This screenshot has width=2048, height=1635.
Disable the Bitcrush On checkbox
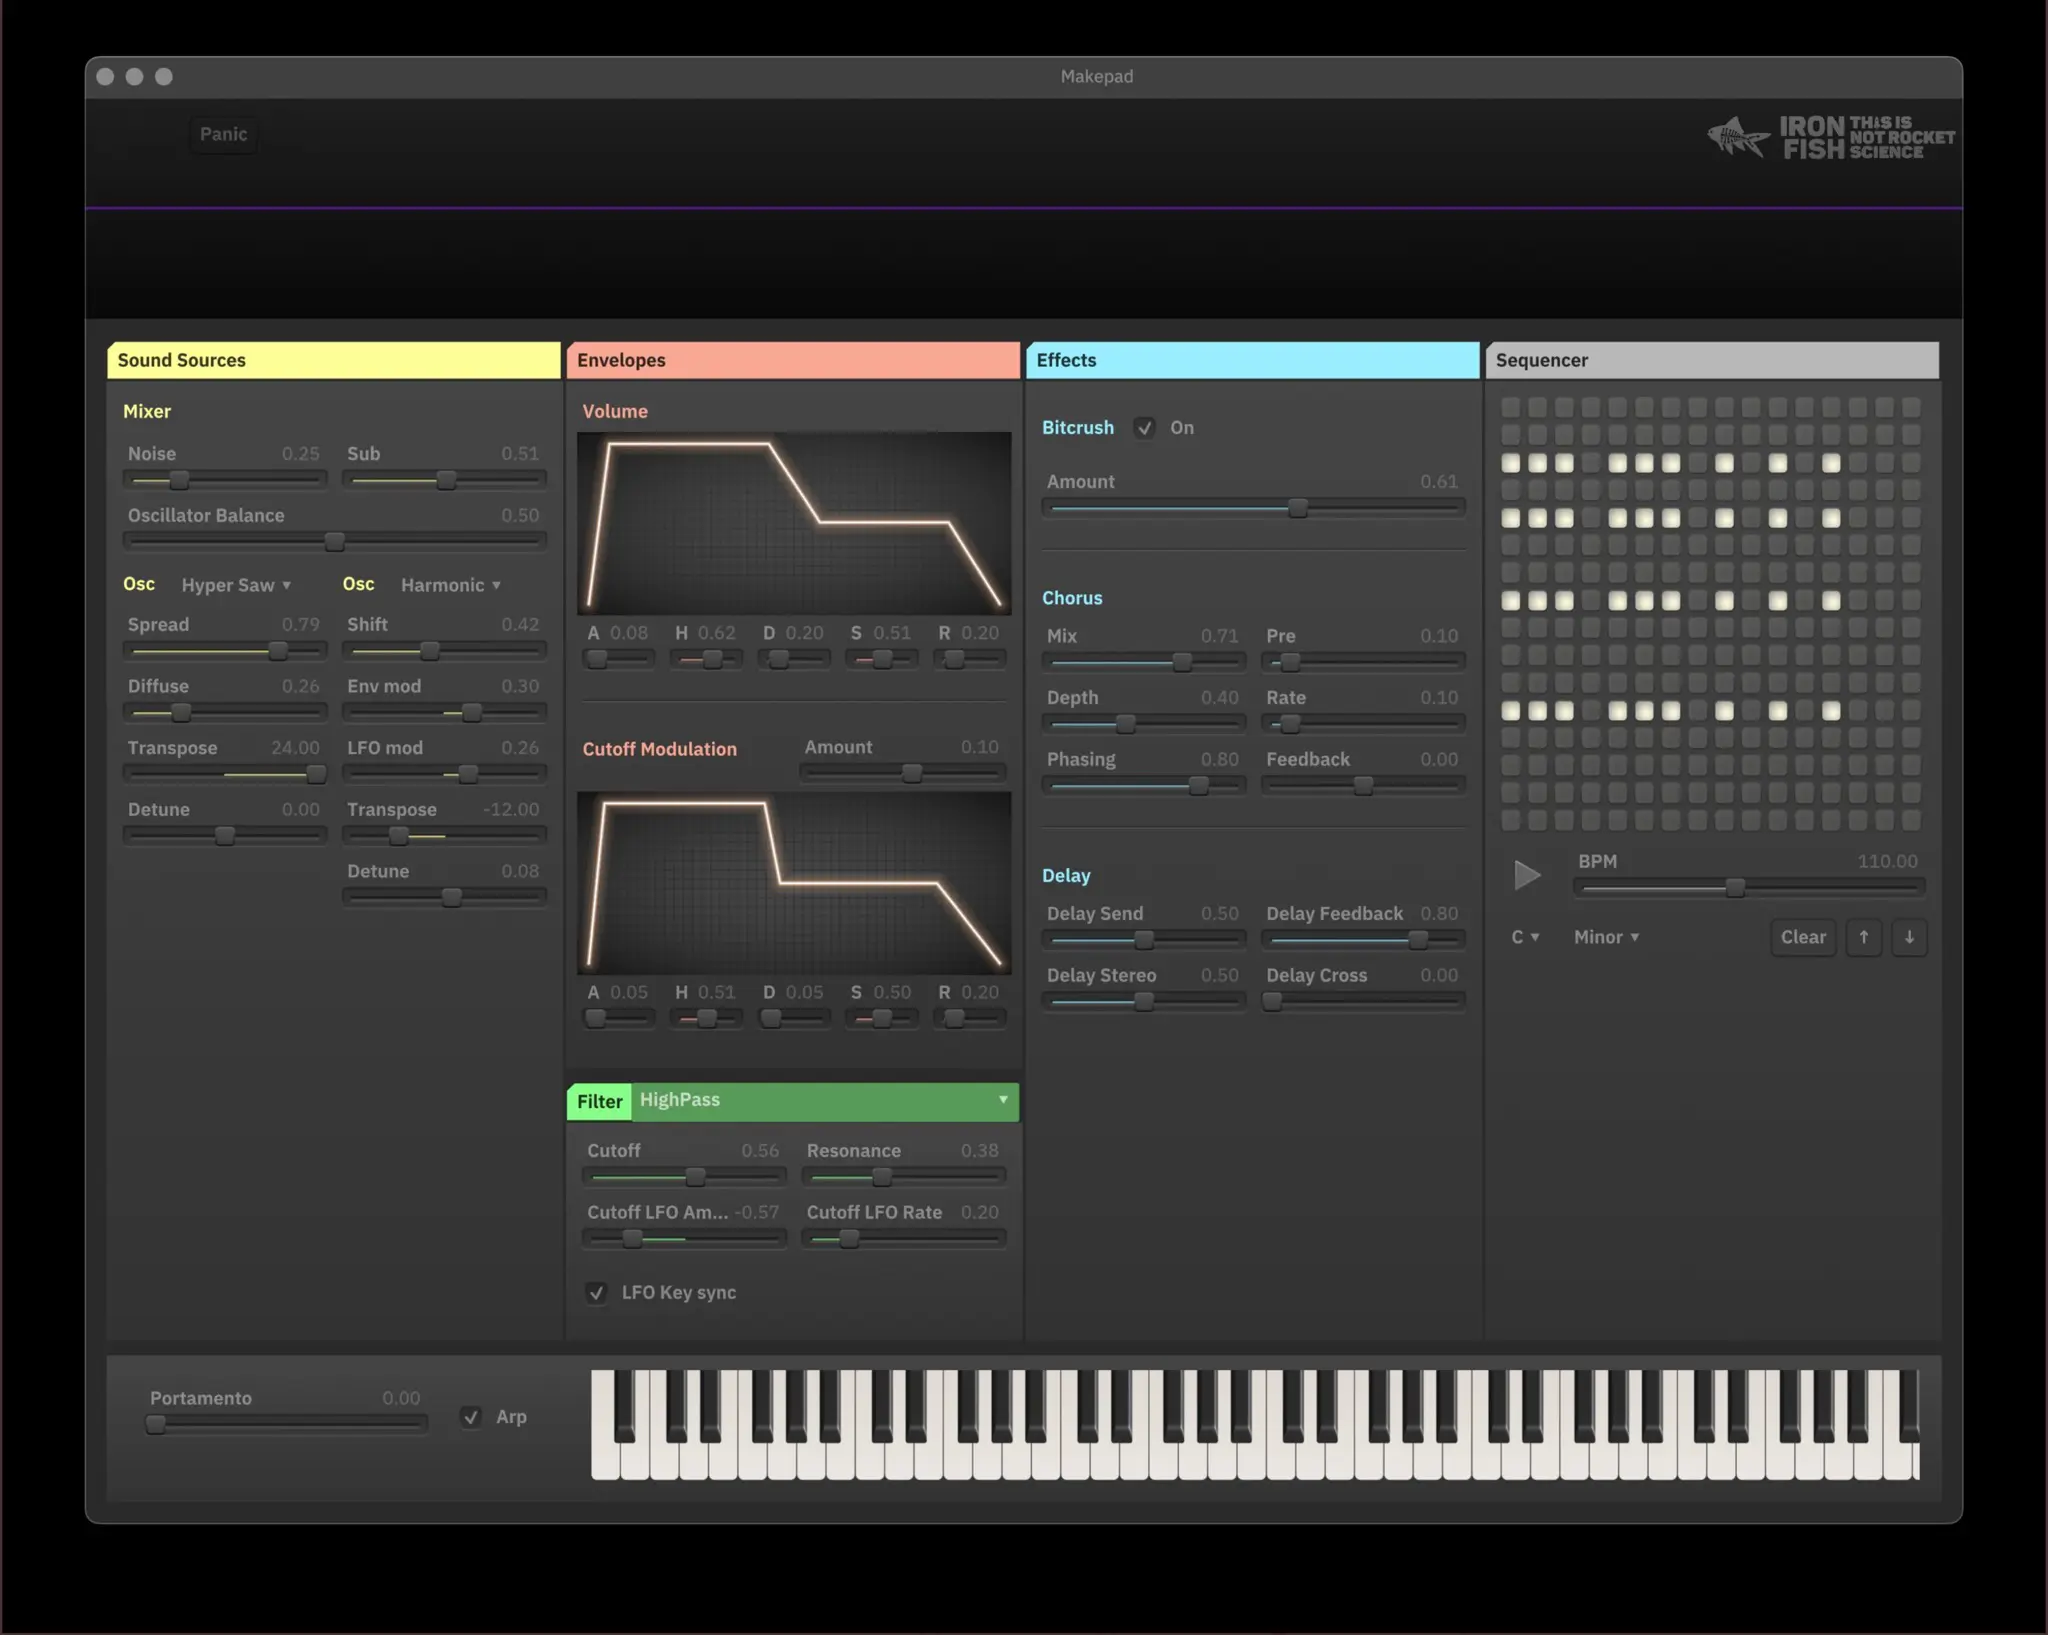tap(1144, 428)
